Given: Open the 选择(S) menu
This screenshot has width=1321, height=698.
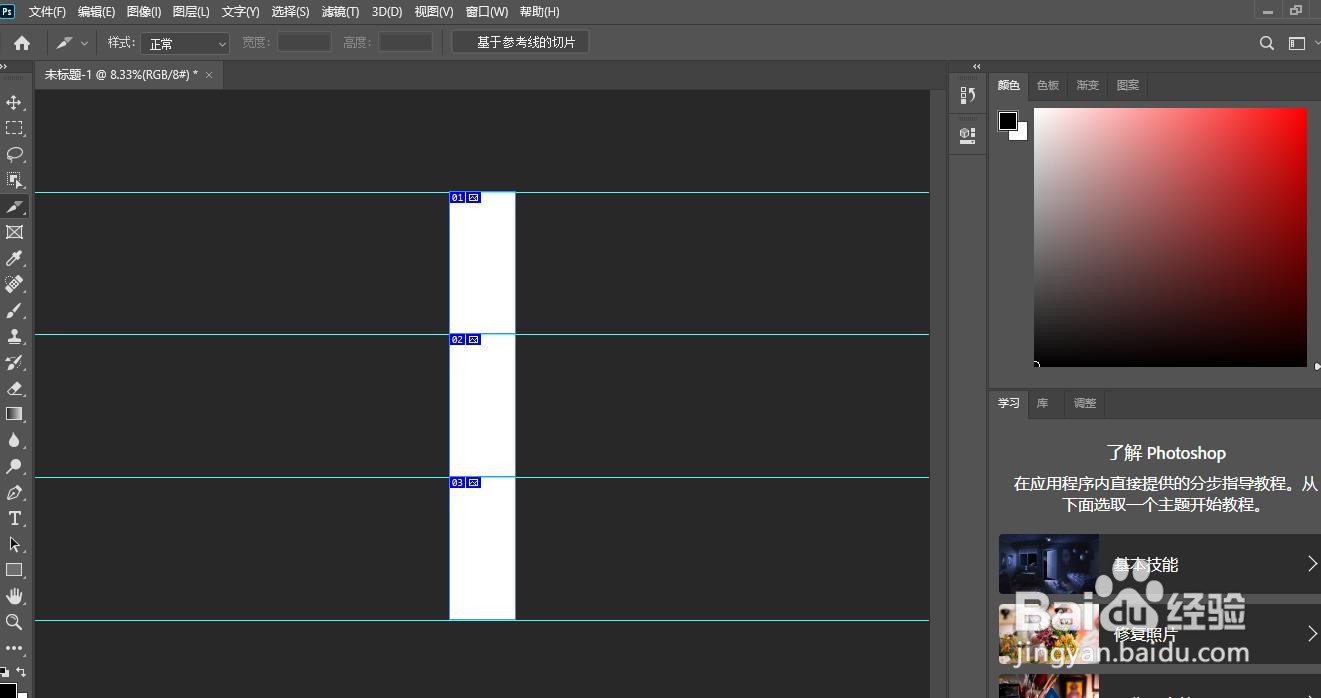Looking at the screenshot, I should point(290,12).
